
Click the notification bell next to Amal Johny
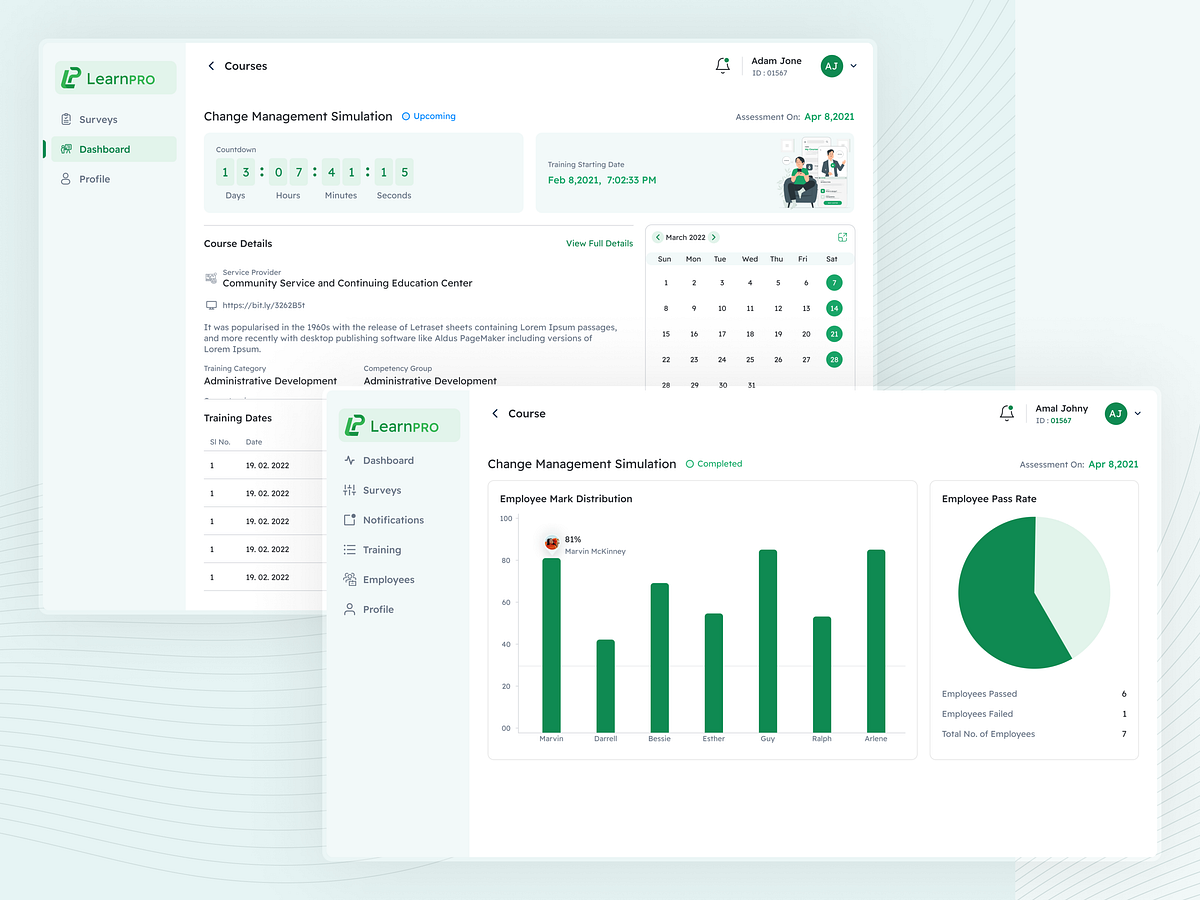(x=1006, y=412)
